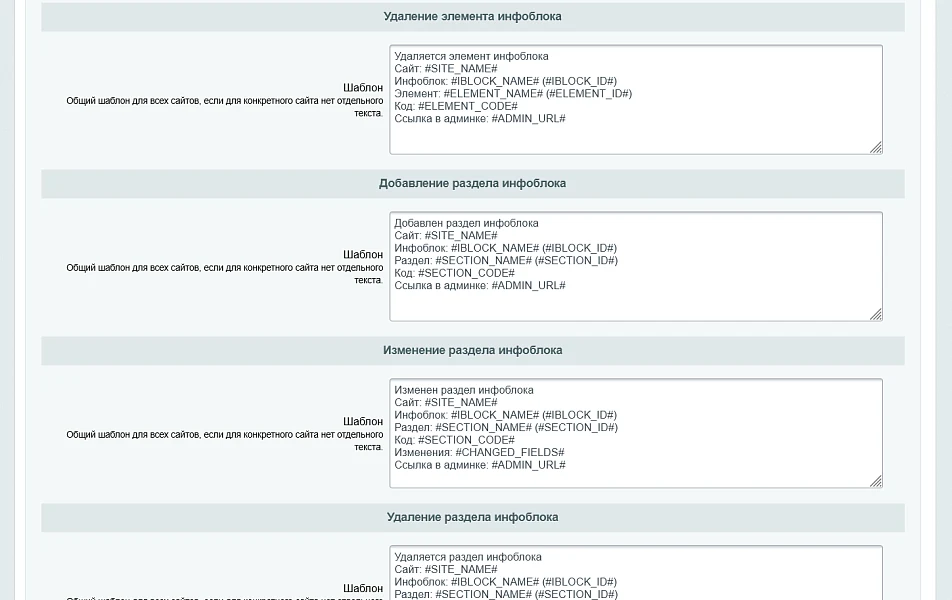952x600 pixels.
Task: Click the 'Код: #SECTION_CODE#' line in the change section template
Action: coord(454,440)
